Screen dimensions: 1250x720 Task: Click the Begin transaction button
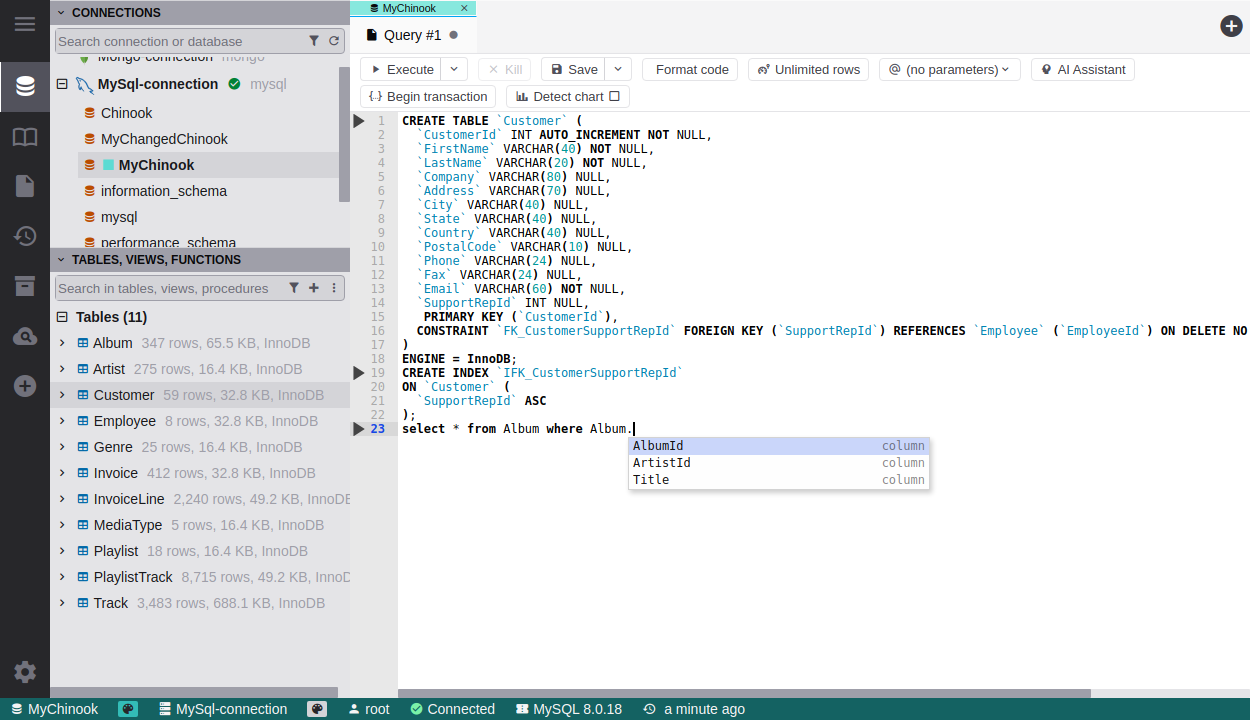(x=428, y=97)
